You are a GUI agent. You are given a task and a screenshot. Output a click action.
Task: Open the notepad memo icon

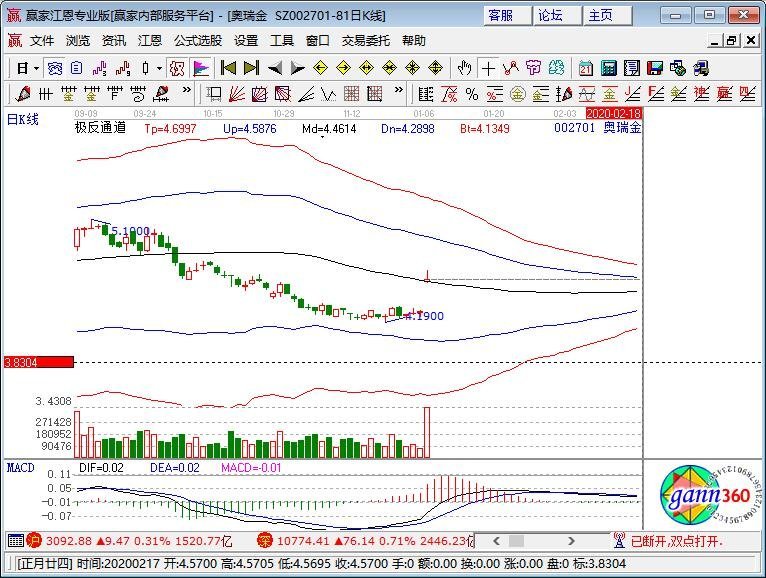pos(632,68)
